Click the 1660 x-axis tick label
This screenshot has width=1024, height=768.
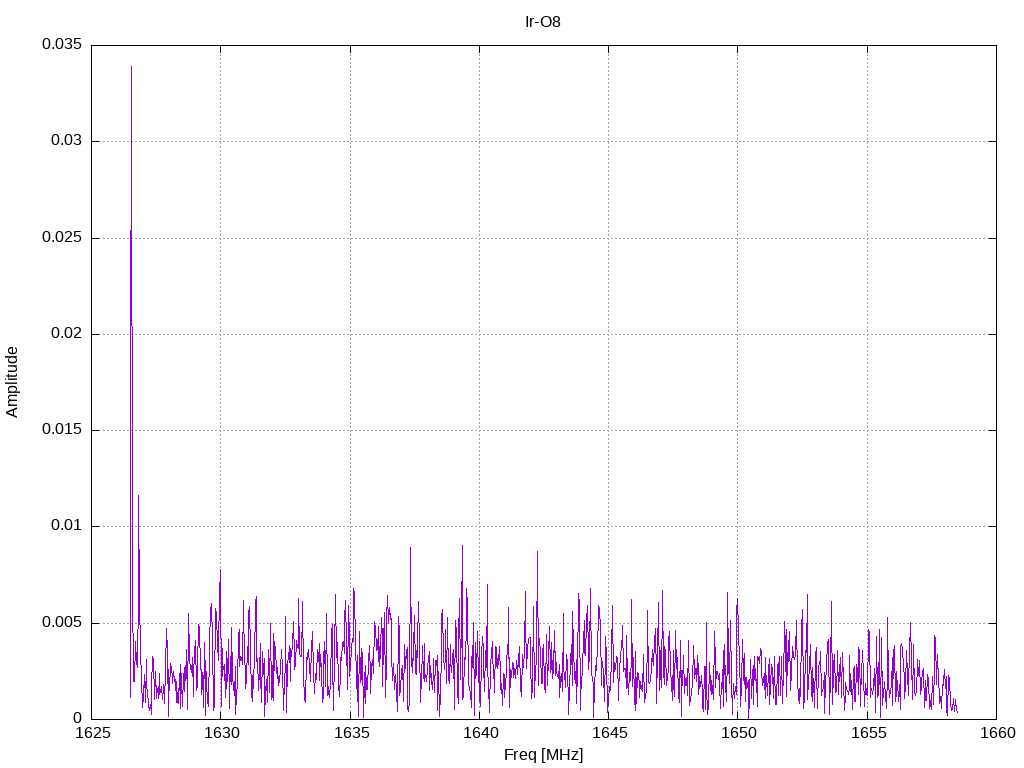click(x=996, y=734)
